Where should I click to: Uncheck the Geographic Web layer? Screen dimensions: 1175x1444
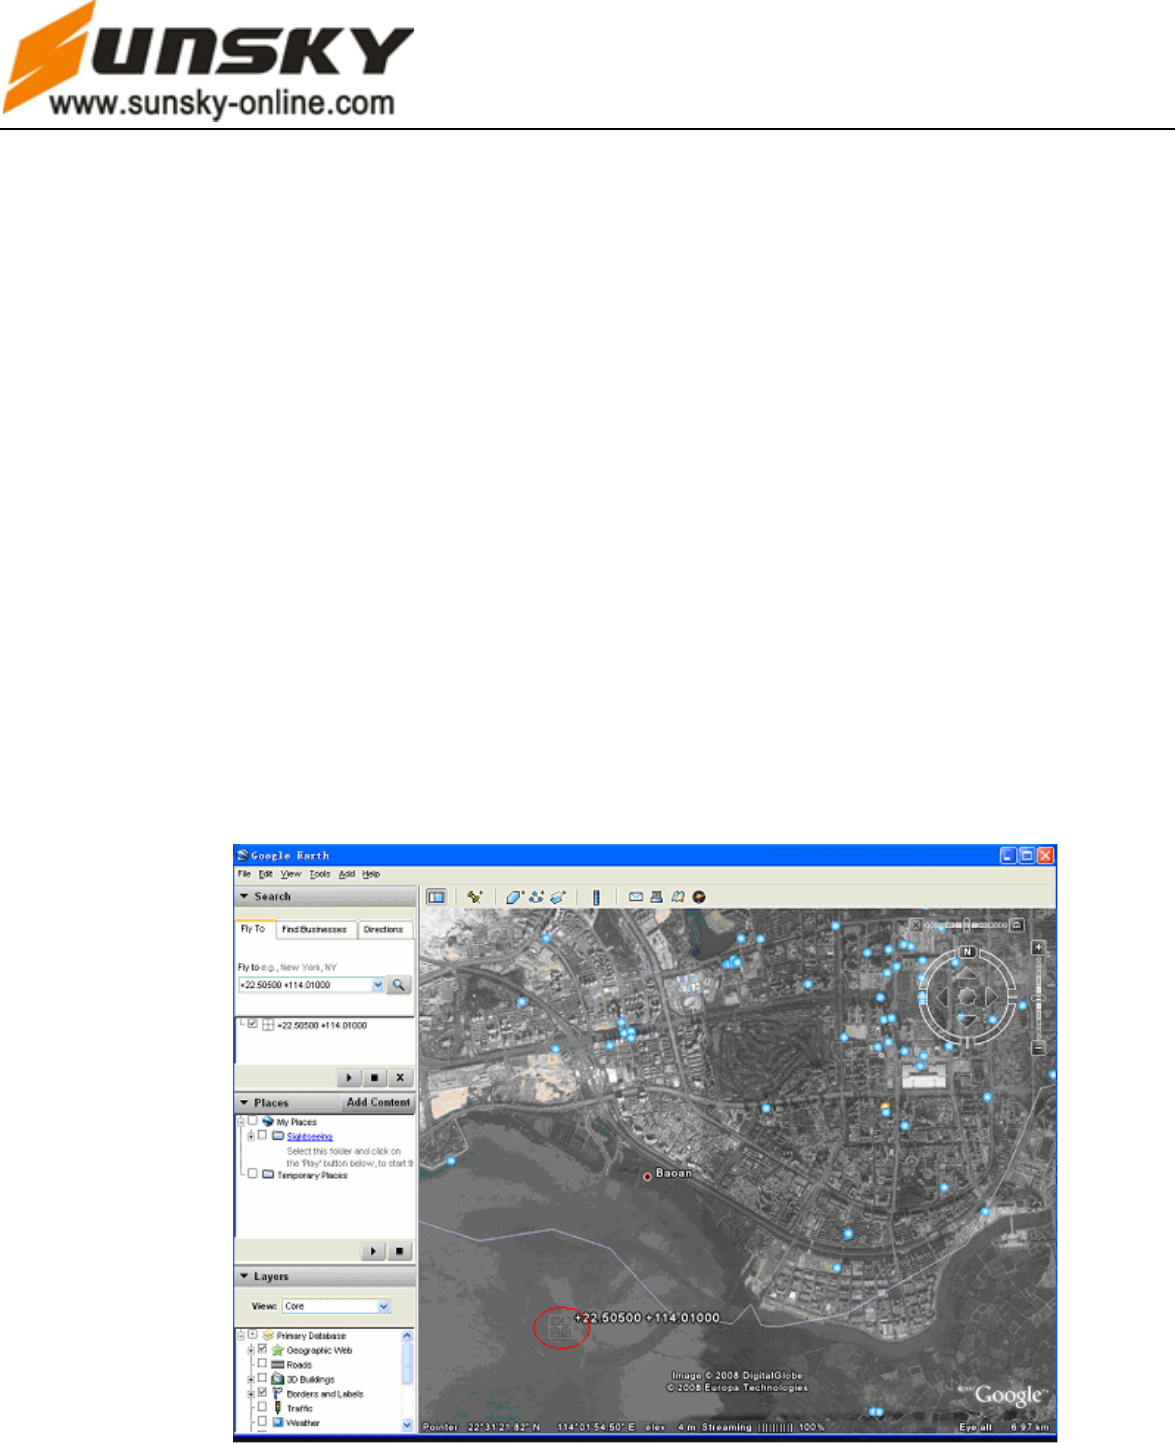click(263, 1350)
